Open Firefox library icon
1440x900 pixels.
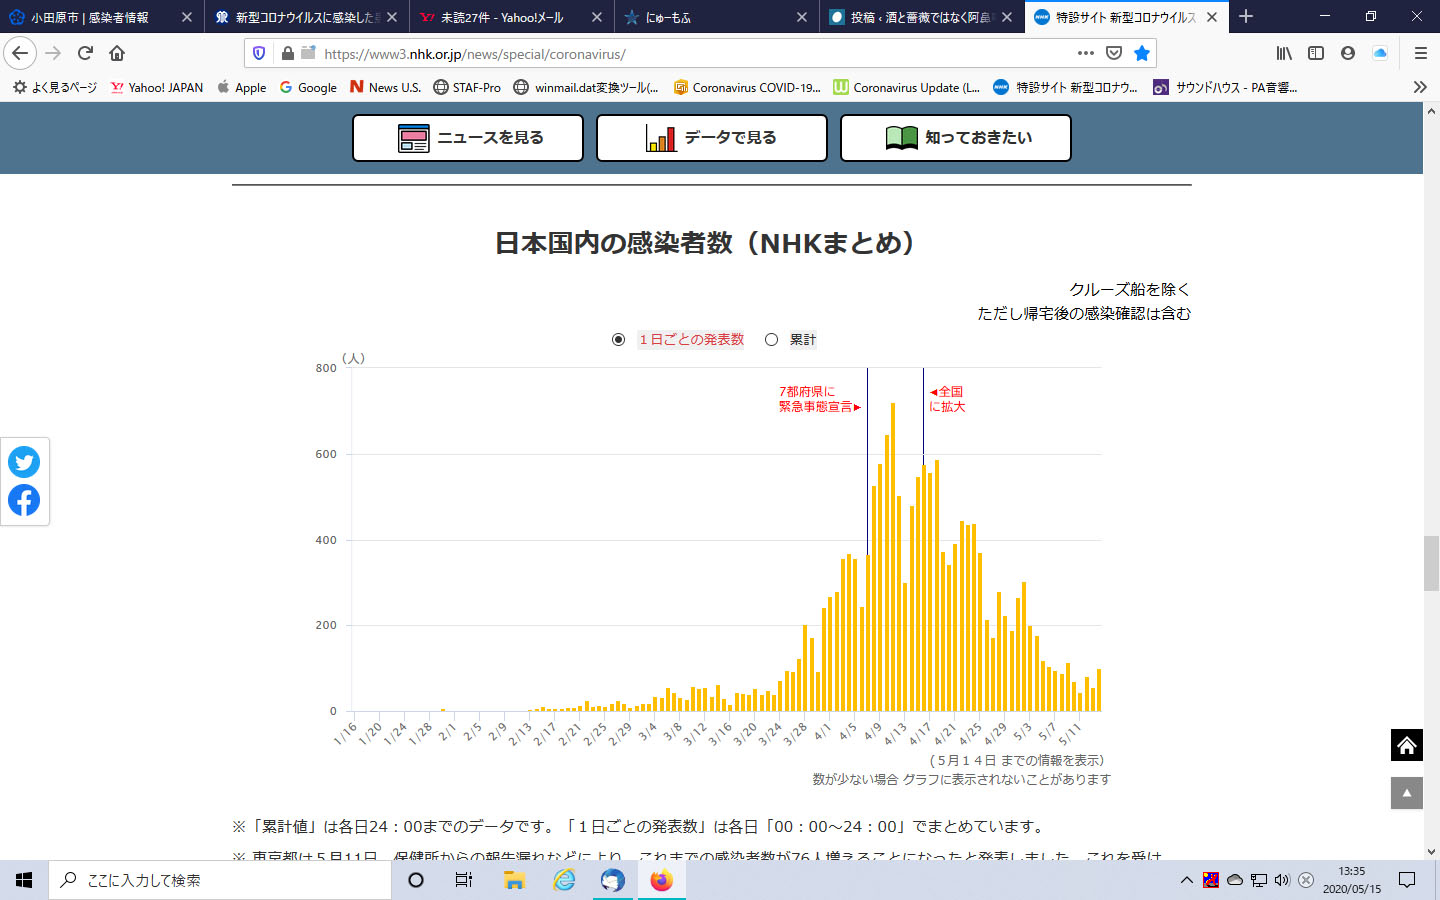[x=1284, y=53]
